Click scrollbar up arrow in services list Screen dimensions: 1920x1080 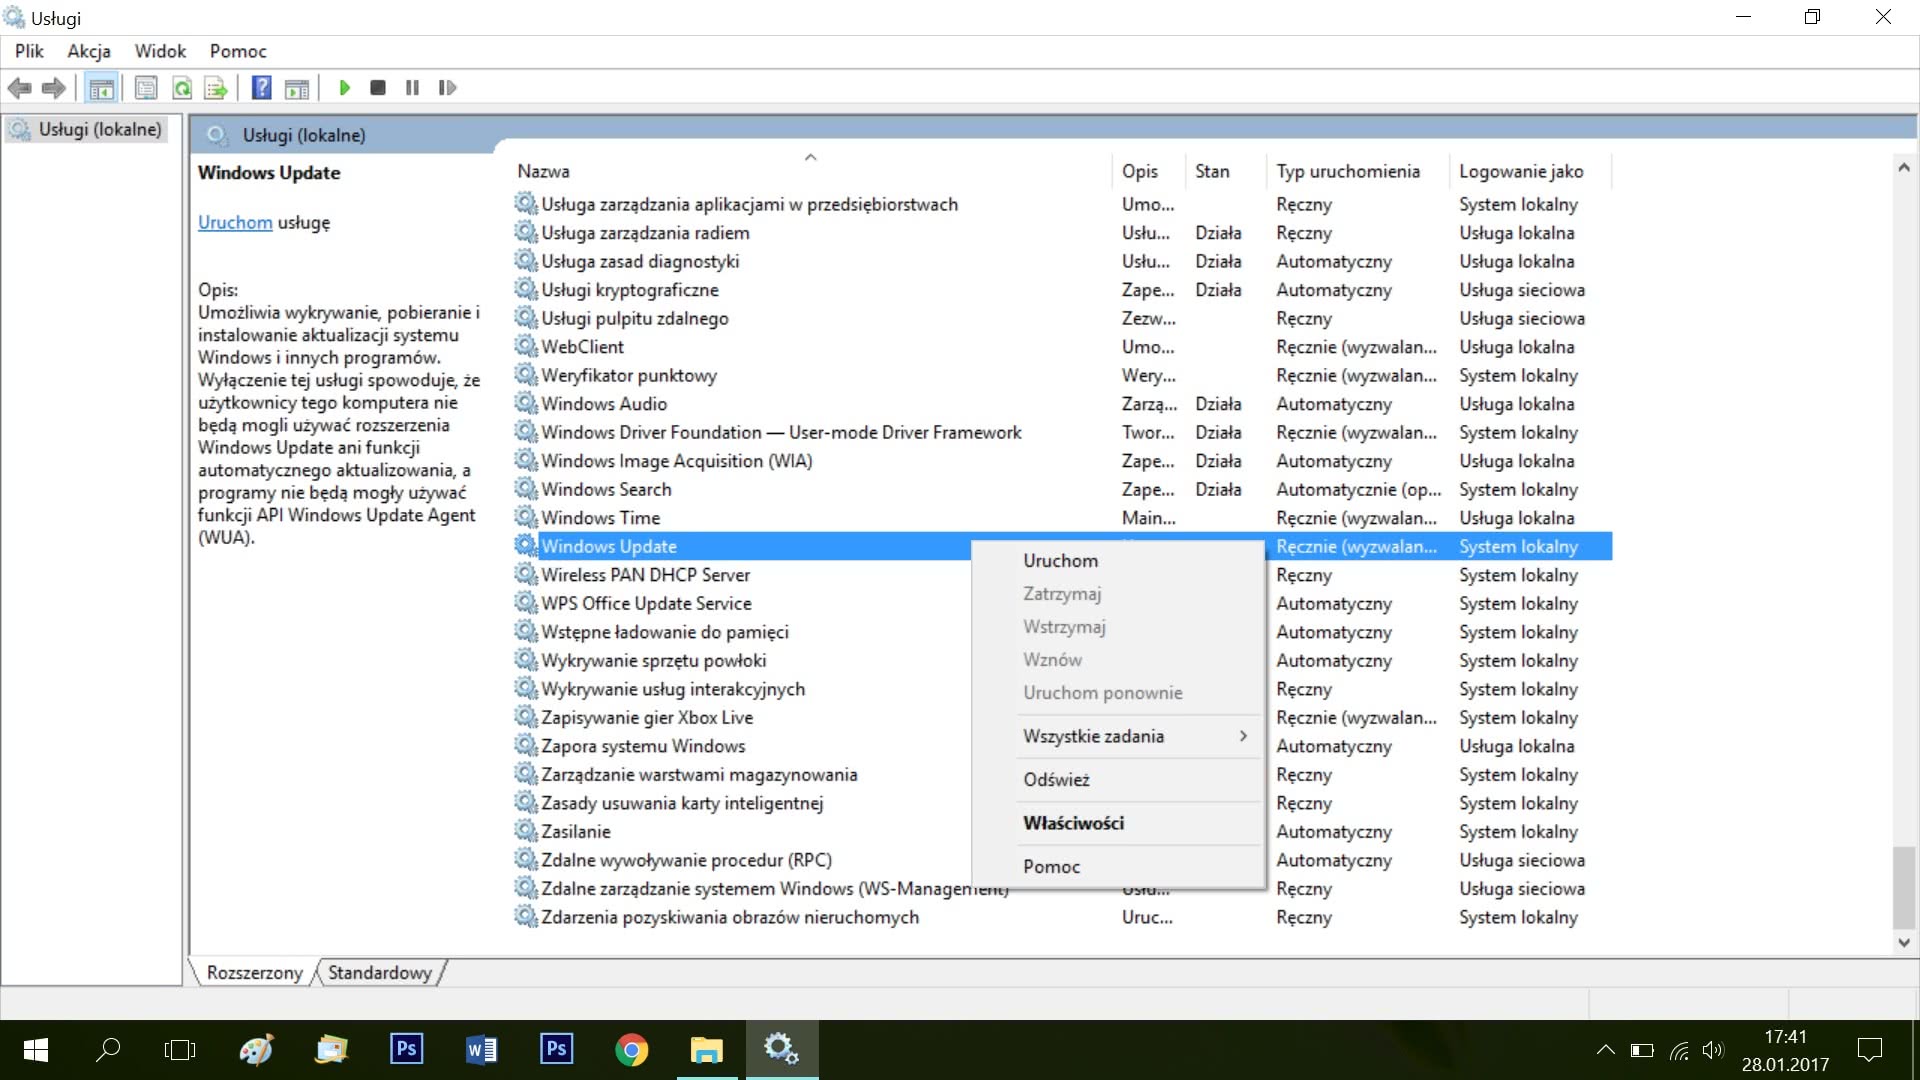pyautogui.click(x=1904, y=168)
